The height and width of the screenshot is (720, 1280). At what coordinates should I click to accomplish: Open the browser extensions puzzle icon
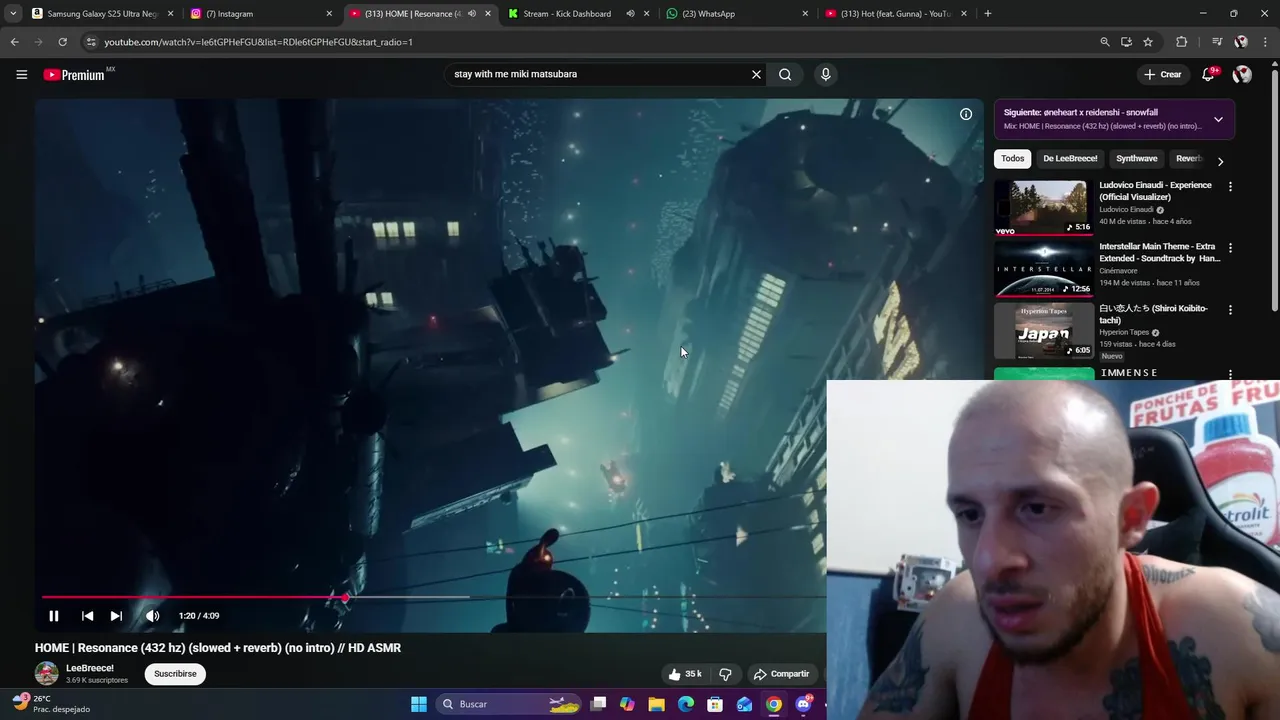point(1181,42)
